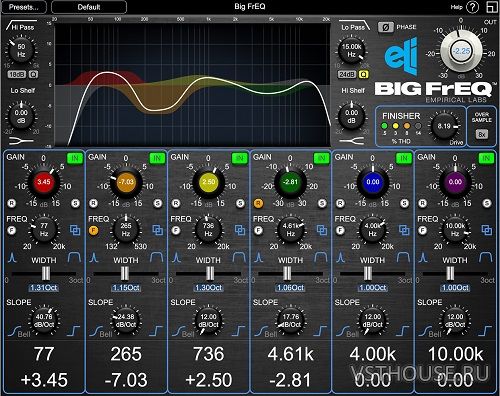
Task: Click the window resize icon at top right
Action: 491,7
